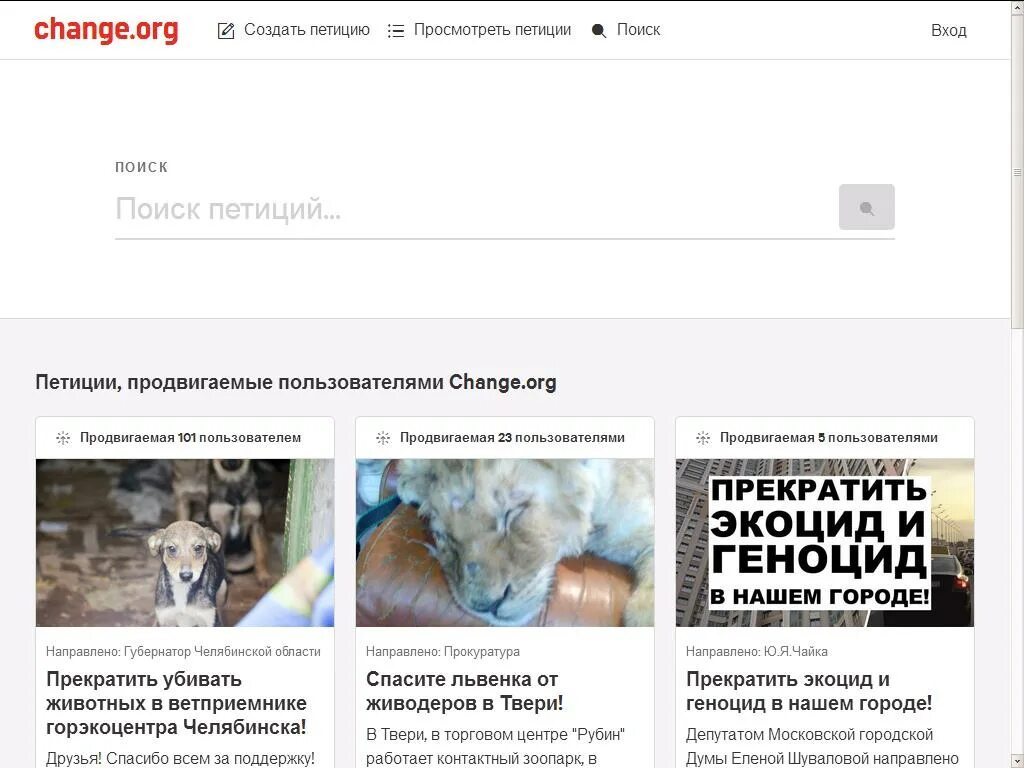Click the pencil icon beside Создать петицию

coord(226,31)
